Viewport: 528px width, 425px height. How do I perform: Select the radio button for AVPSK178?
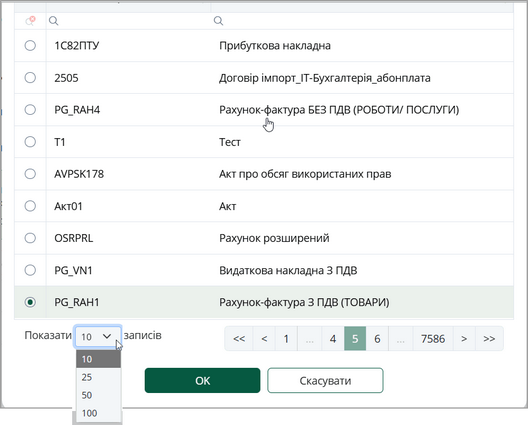(x=30, y=174)
